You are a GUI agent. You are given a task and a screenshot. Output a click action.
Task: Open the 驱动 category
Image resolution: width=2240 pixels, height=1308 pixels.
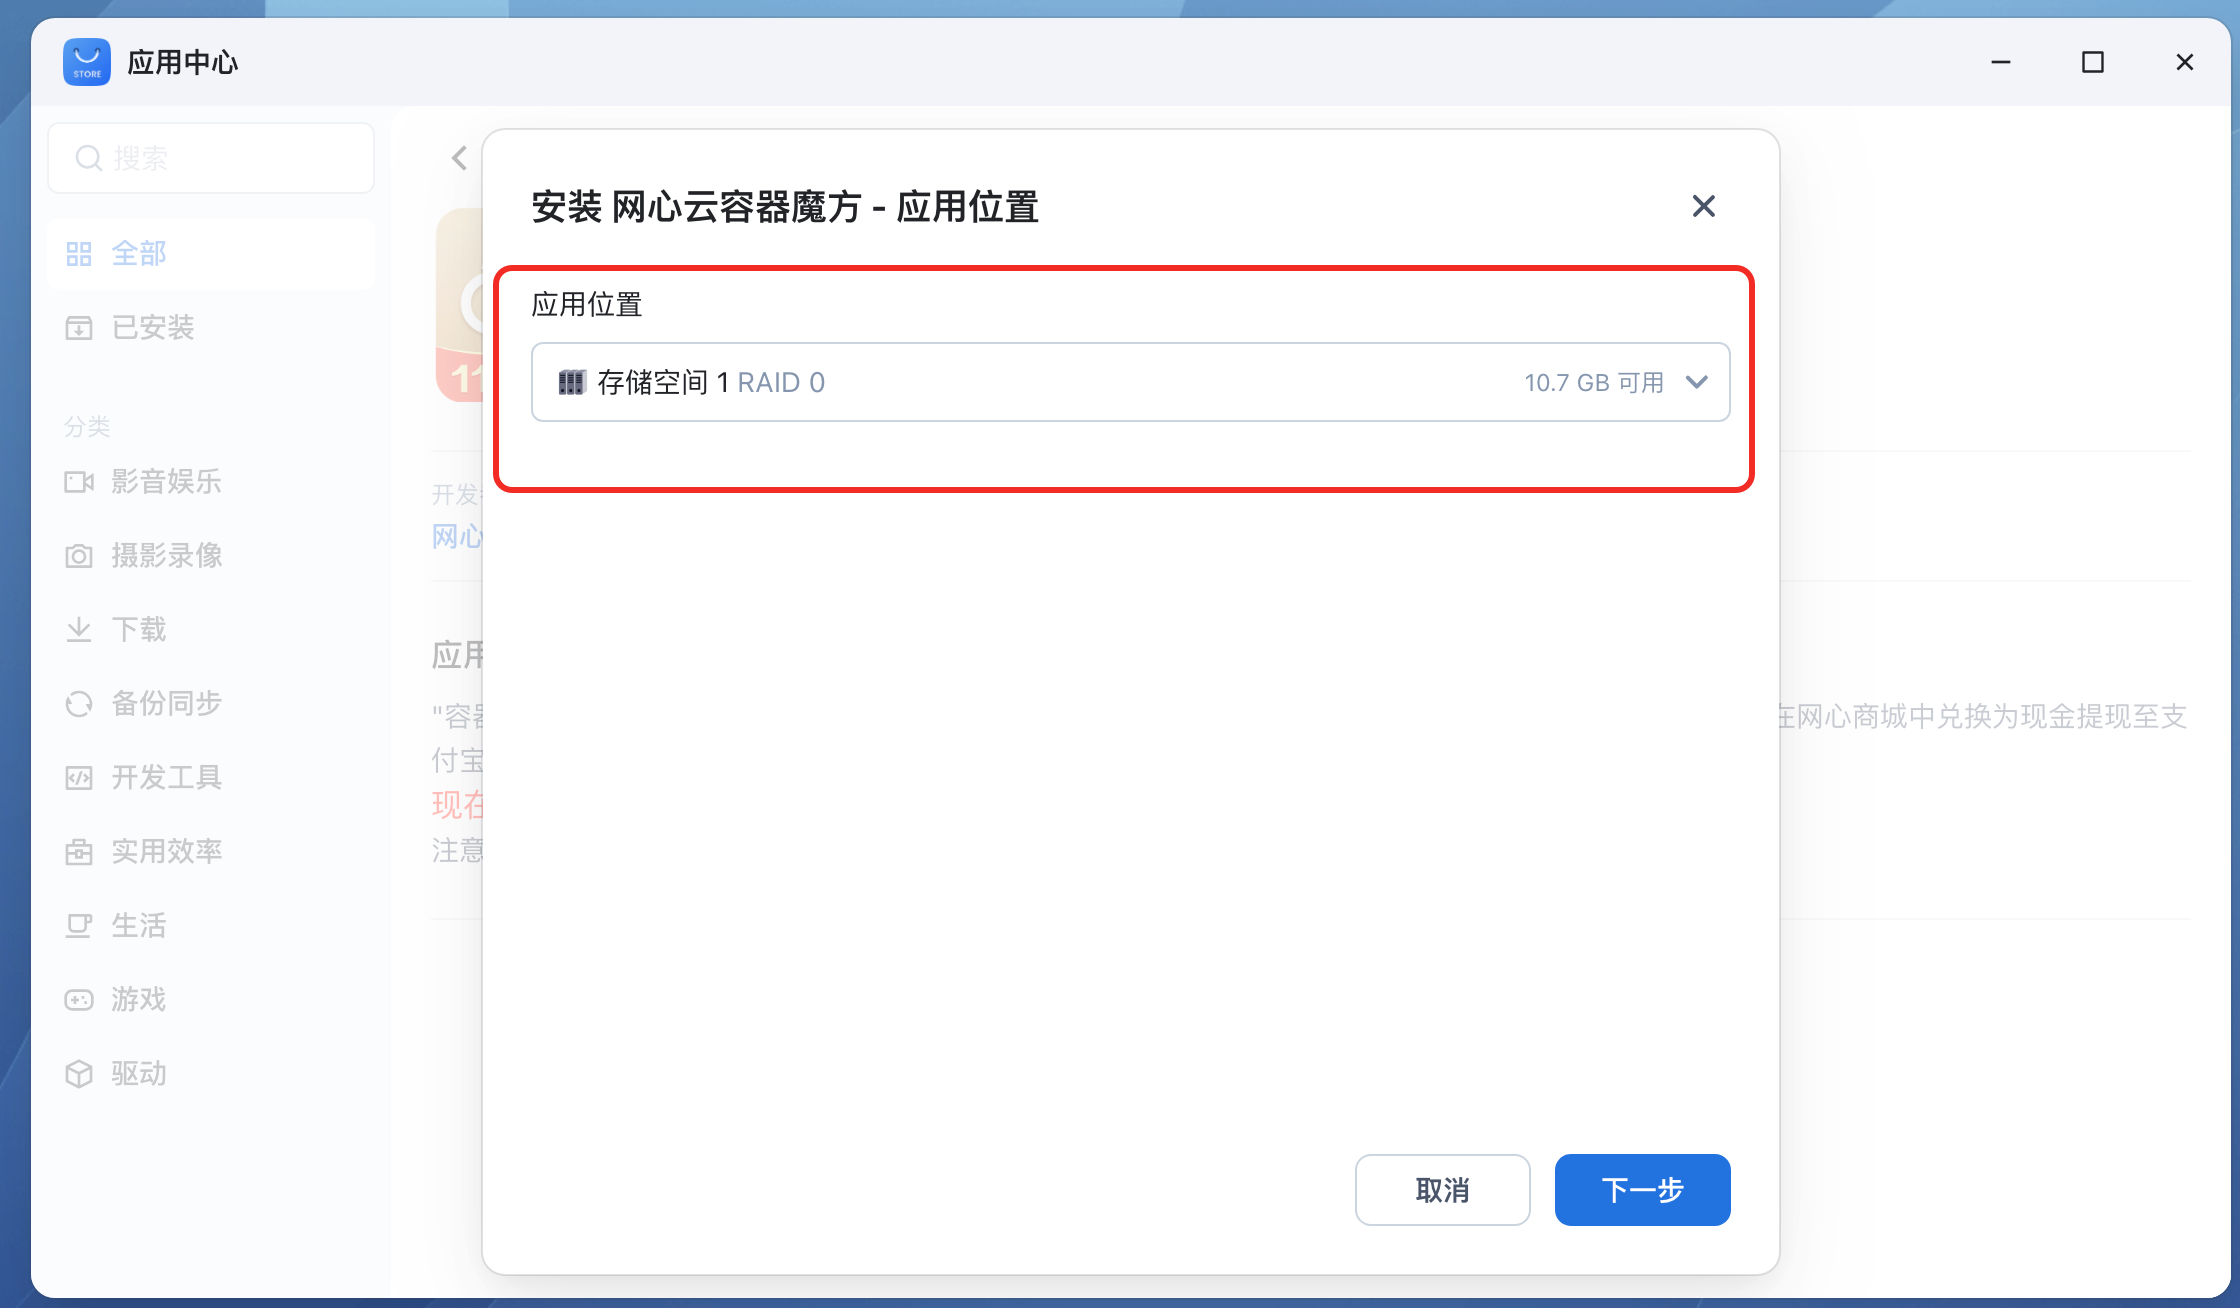tap(211, 1074)
